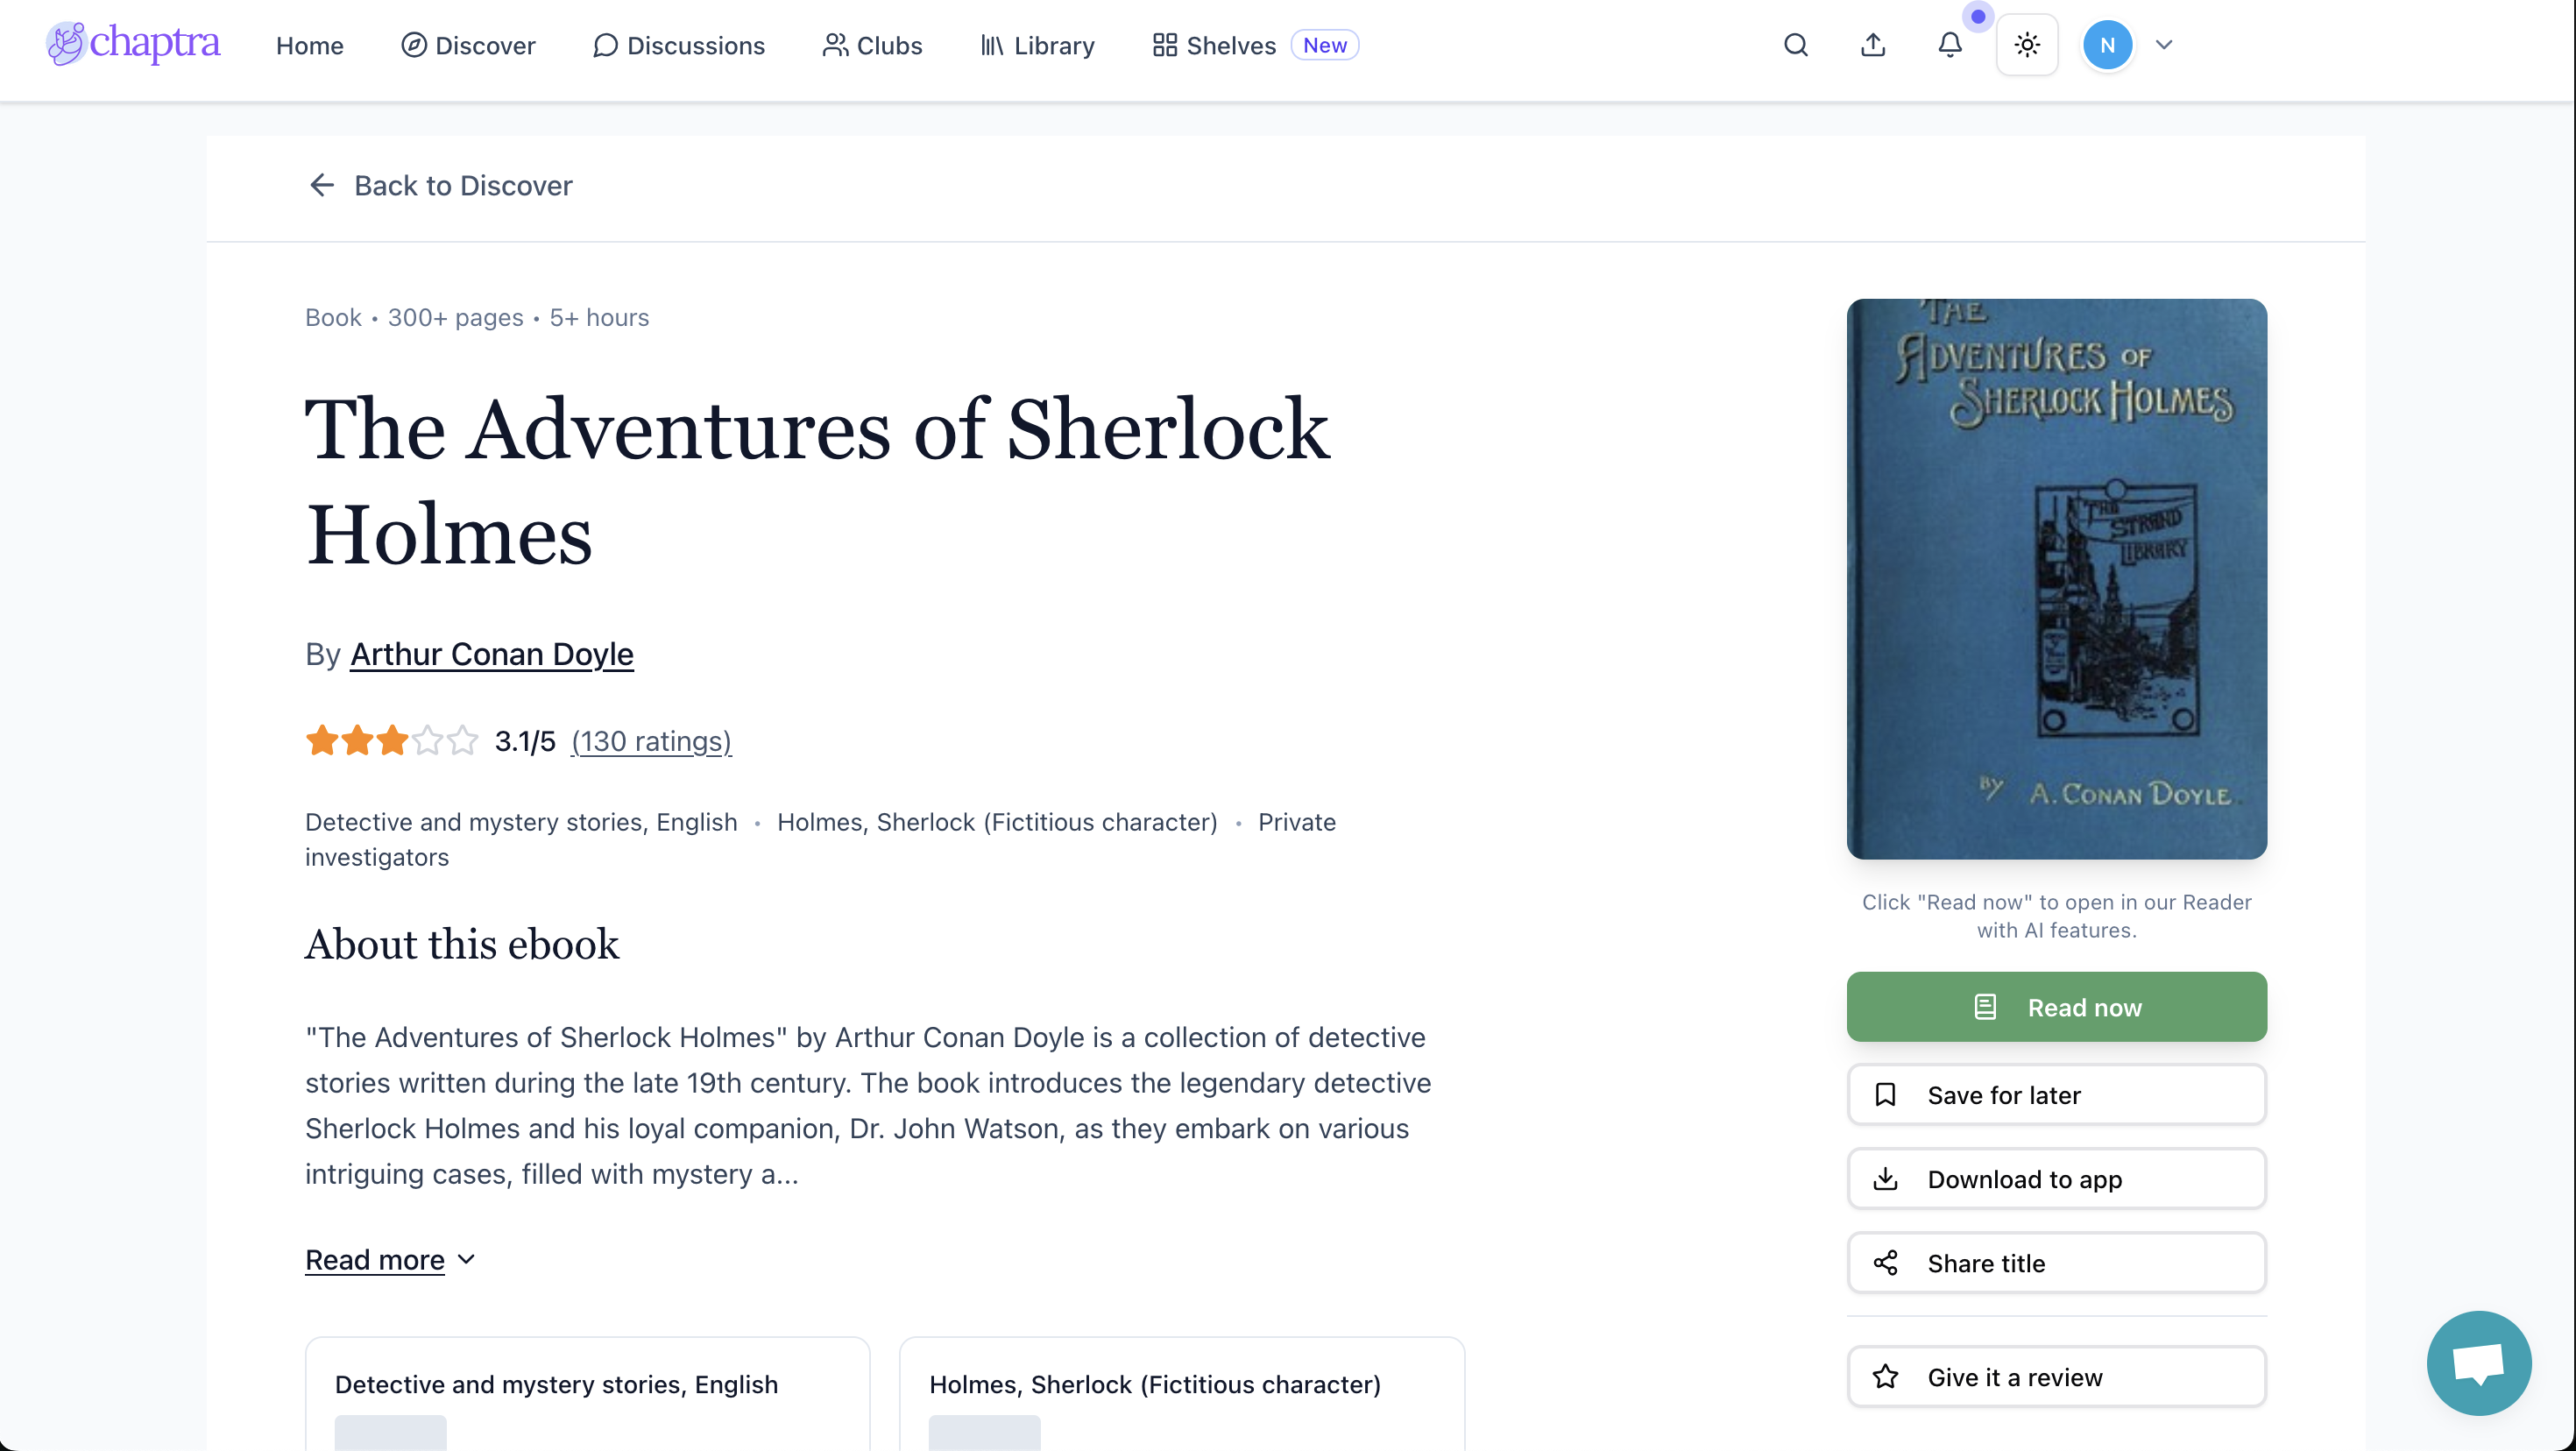
Task: Toggle the light/dark theme sun button
Action: [2026, 45]
